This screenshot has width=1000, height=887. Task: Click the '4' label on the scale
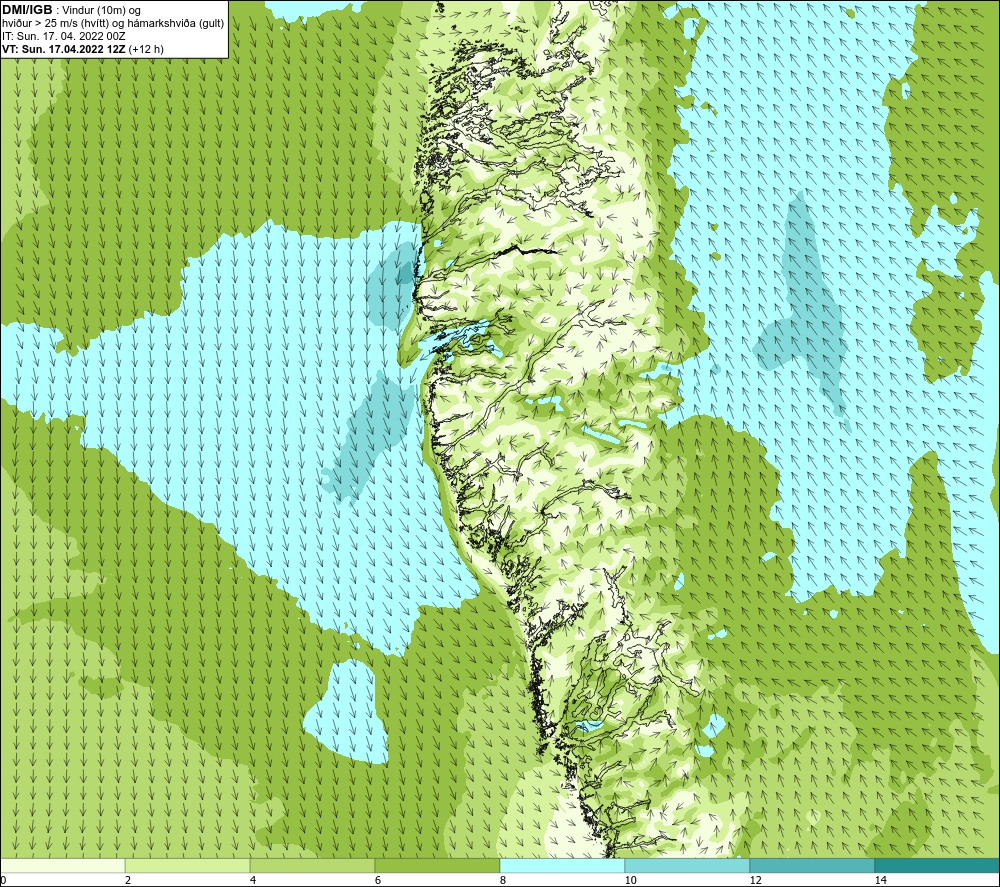[253, 880]
